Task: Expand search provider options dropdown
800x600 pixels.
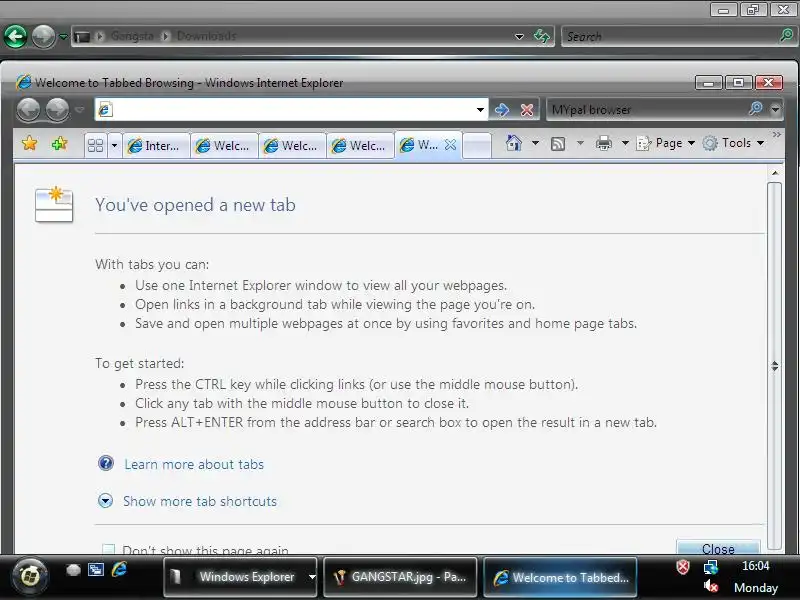Action: point(776,109)
